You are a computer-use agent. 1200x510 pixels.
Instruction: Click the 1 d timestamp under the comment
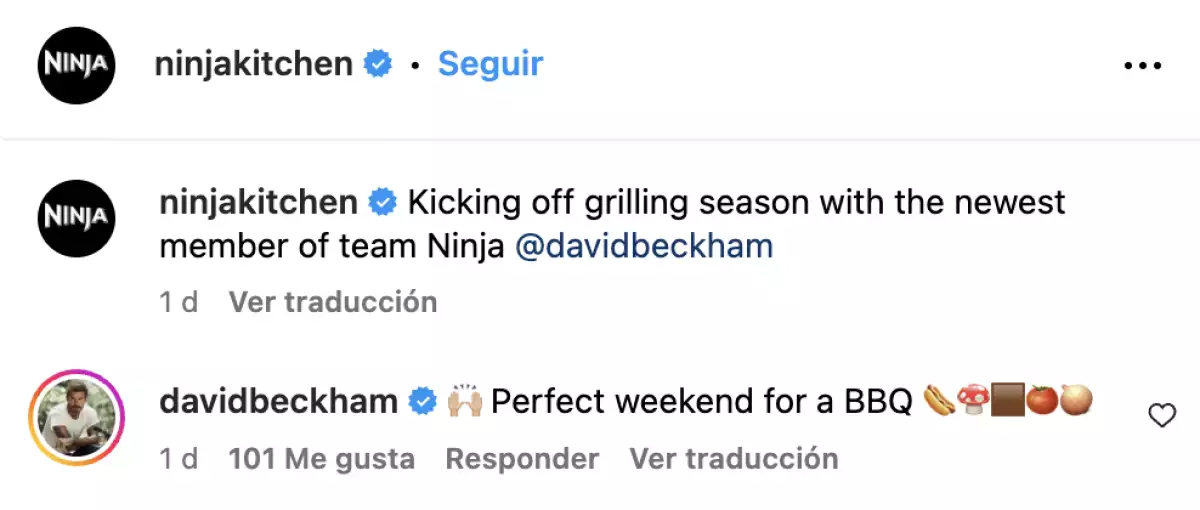[x=178, y=459]
